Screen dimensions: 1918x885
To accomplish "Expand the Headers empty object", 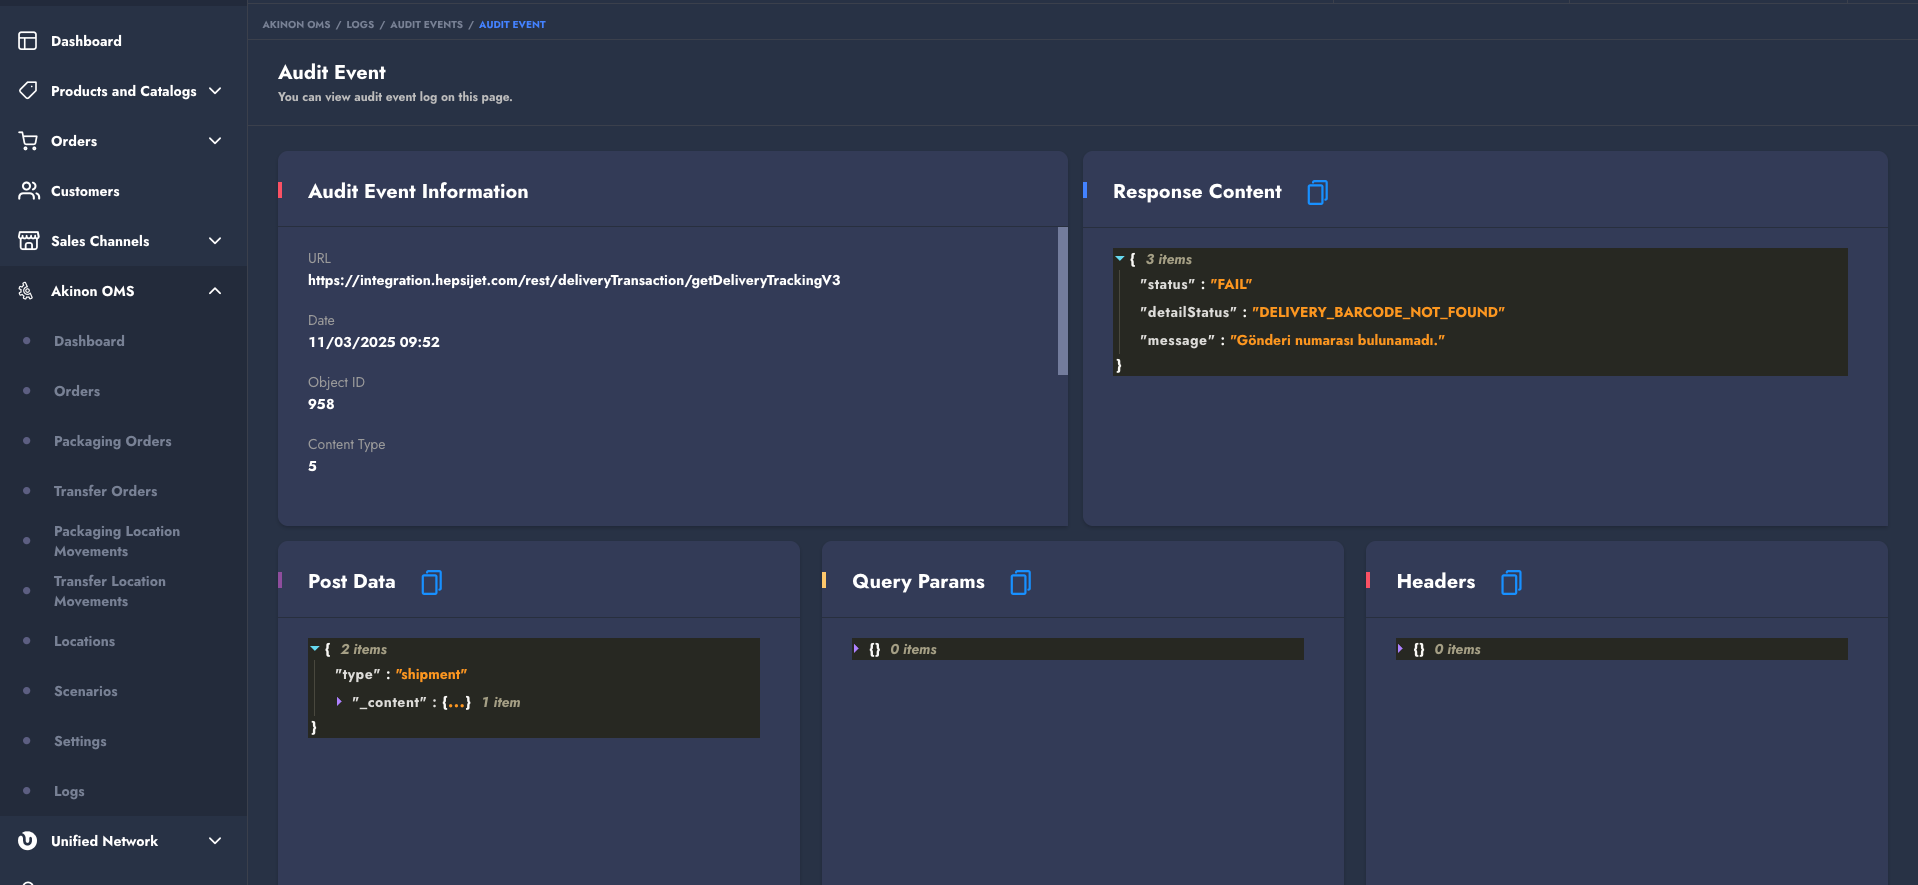I will (1401, 649).
